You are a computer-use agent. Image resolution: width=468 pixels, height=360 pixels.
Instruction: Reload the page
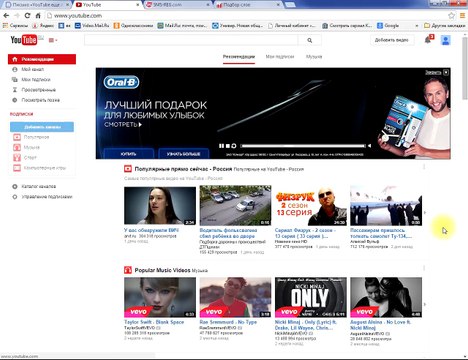pyautogui.click(x=27, y=15)
